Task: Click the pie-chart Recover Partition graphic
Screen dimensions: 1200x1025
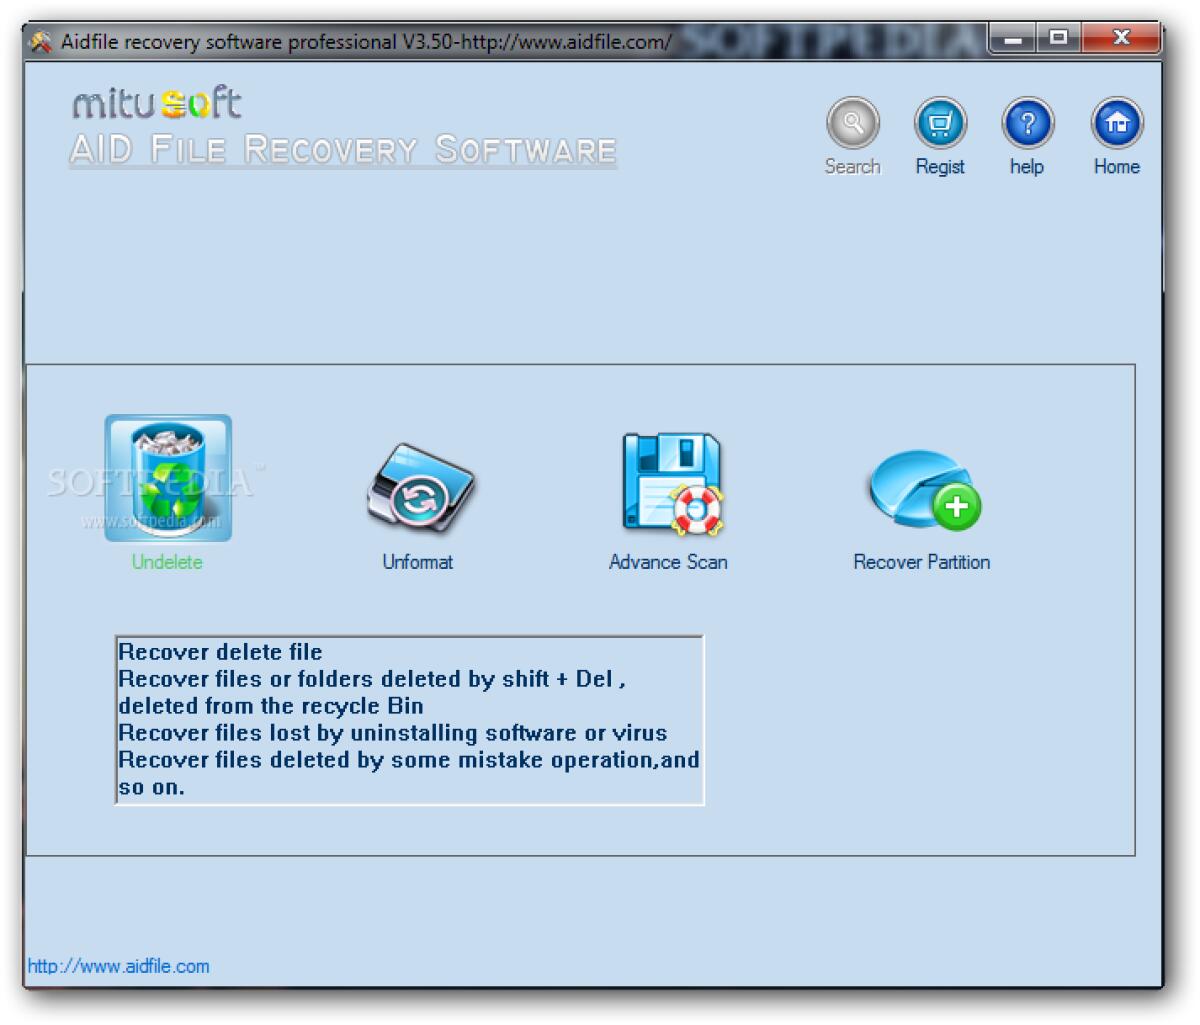Action: 921,490
